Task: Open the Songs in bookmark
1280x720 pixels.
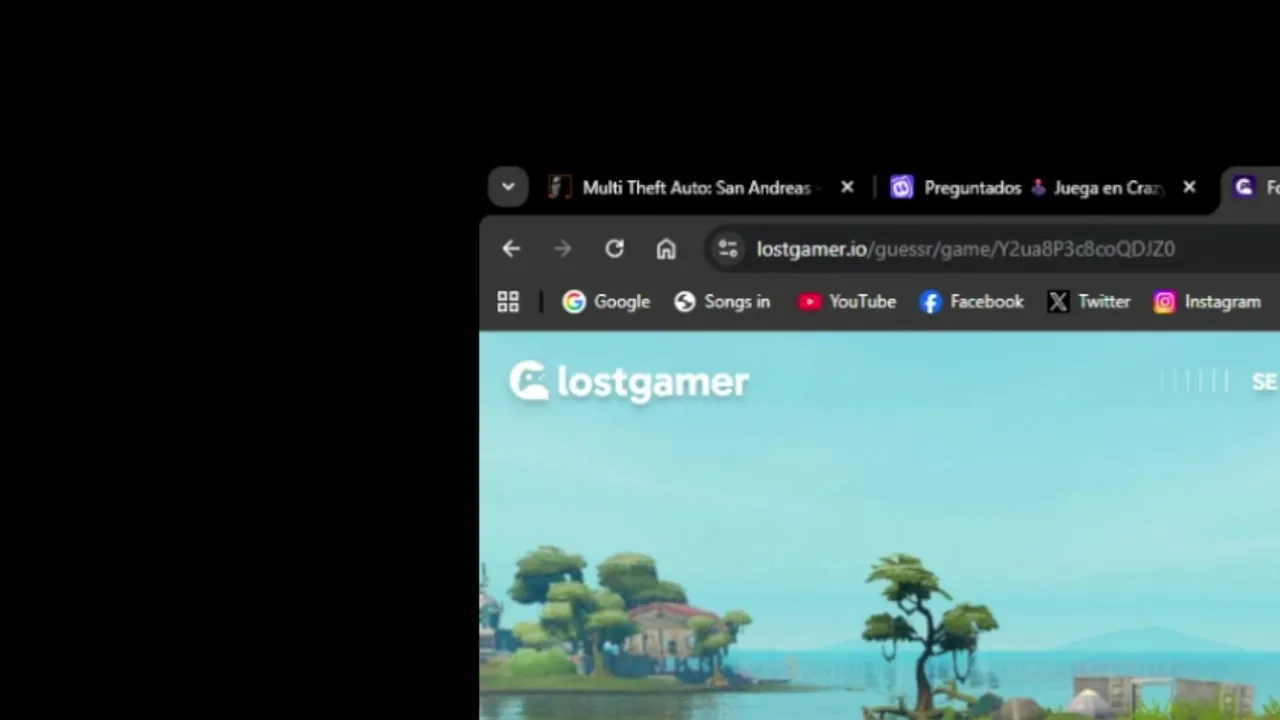Action: tap(722, 302)
